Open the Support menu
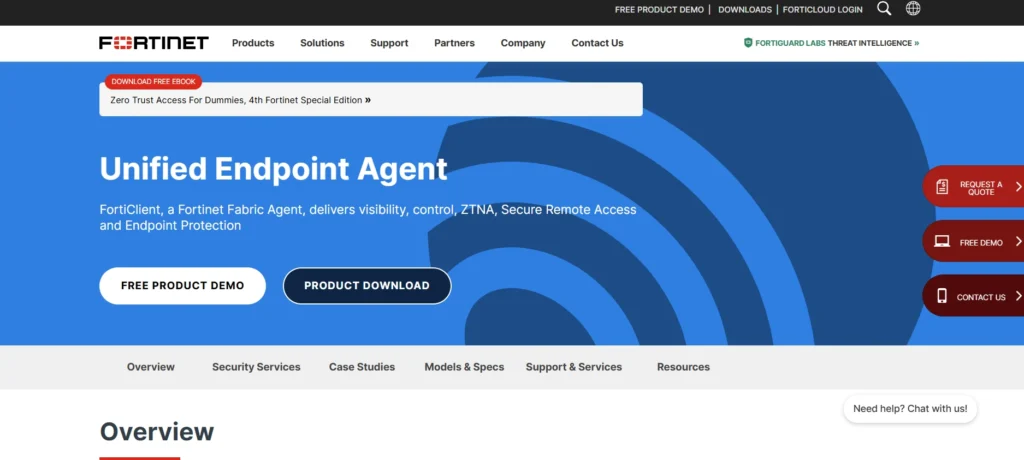Viewport: 1024px width, 460px height. (389, 43)
